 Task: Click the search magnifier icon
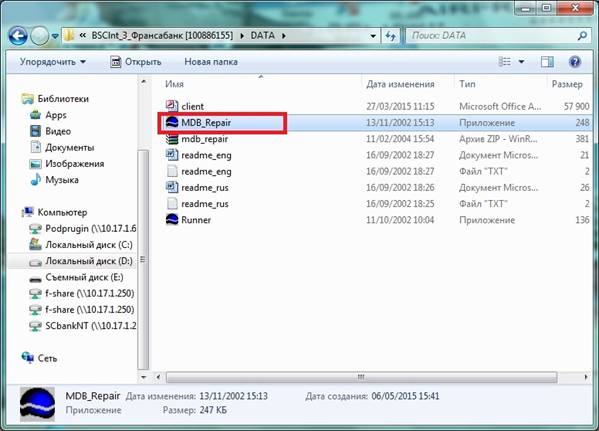(582, 36)
